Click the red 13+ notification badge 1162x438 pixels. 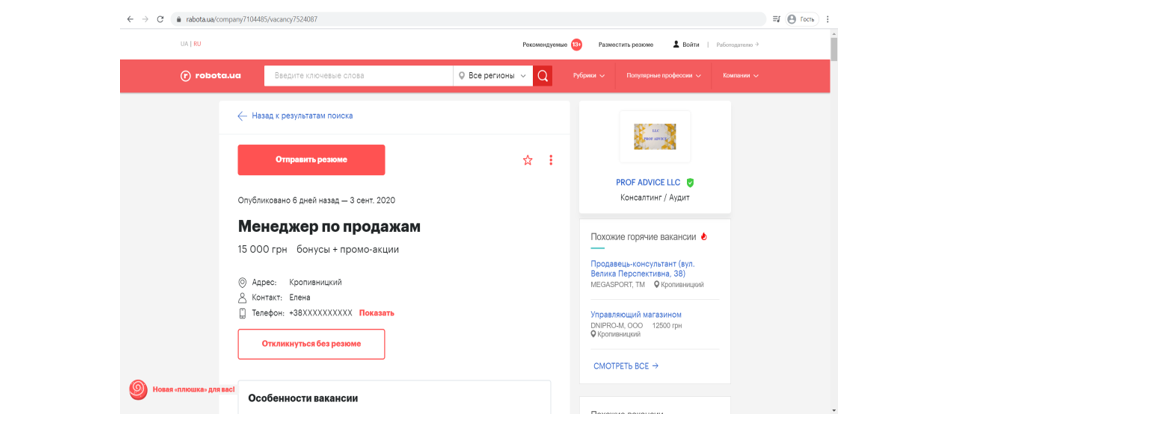pos(577,44)
